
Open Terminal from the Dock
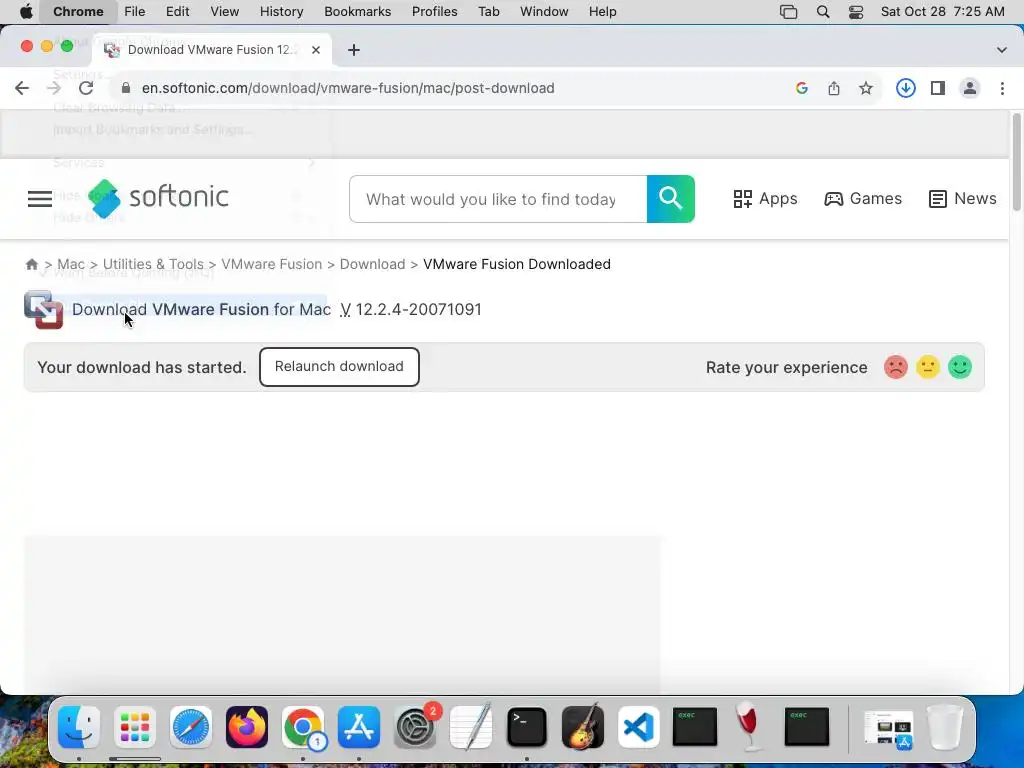click(526, 727)
